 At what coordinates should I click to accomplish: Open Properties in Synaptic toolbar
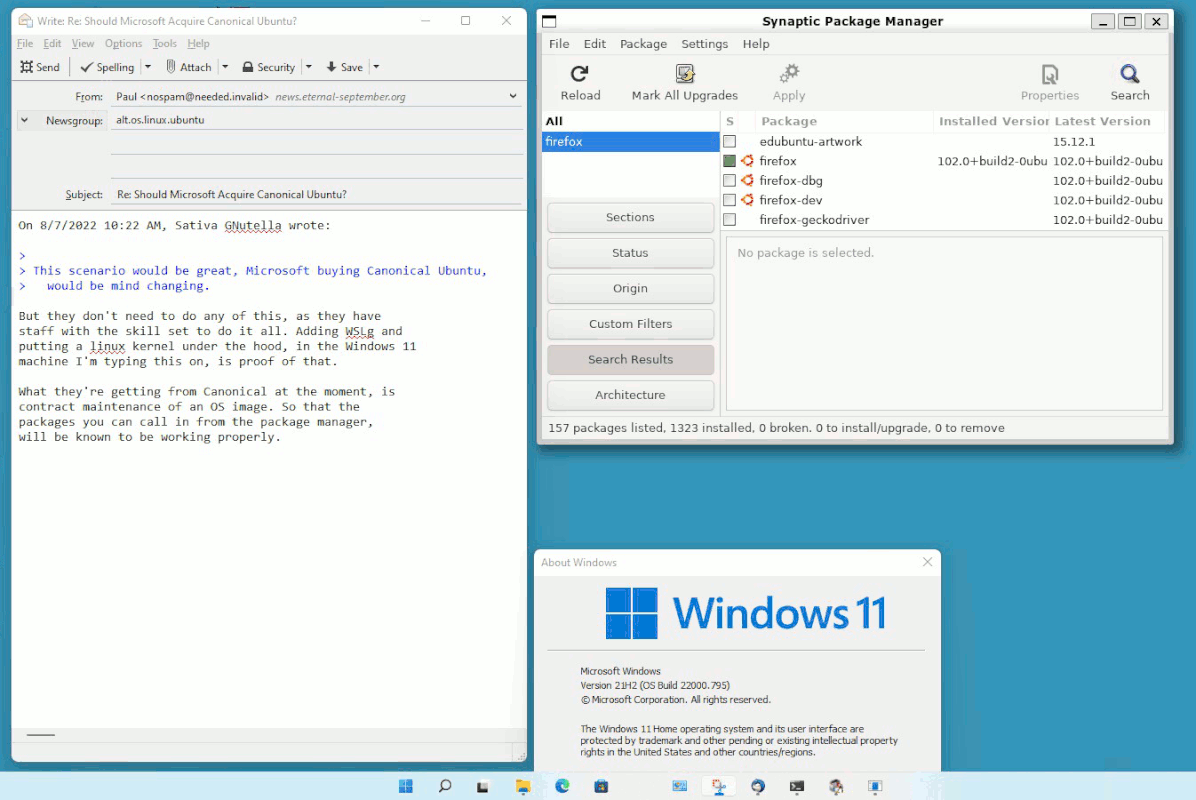point(1050,82)
